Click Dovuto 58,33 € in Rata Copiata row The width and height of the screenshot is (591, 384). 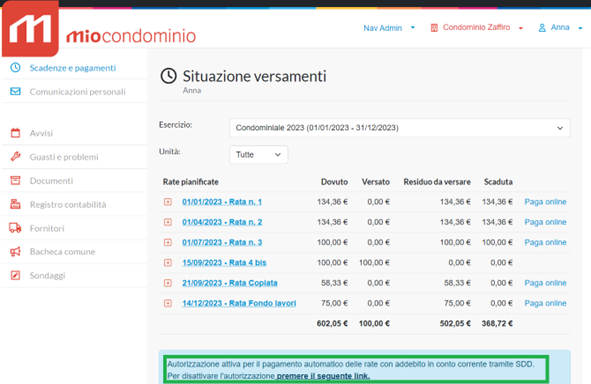tap(335, 283)
